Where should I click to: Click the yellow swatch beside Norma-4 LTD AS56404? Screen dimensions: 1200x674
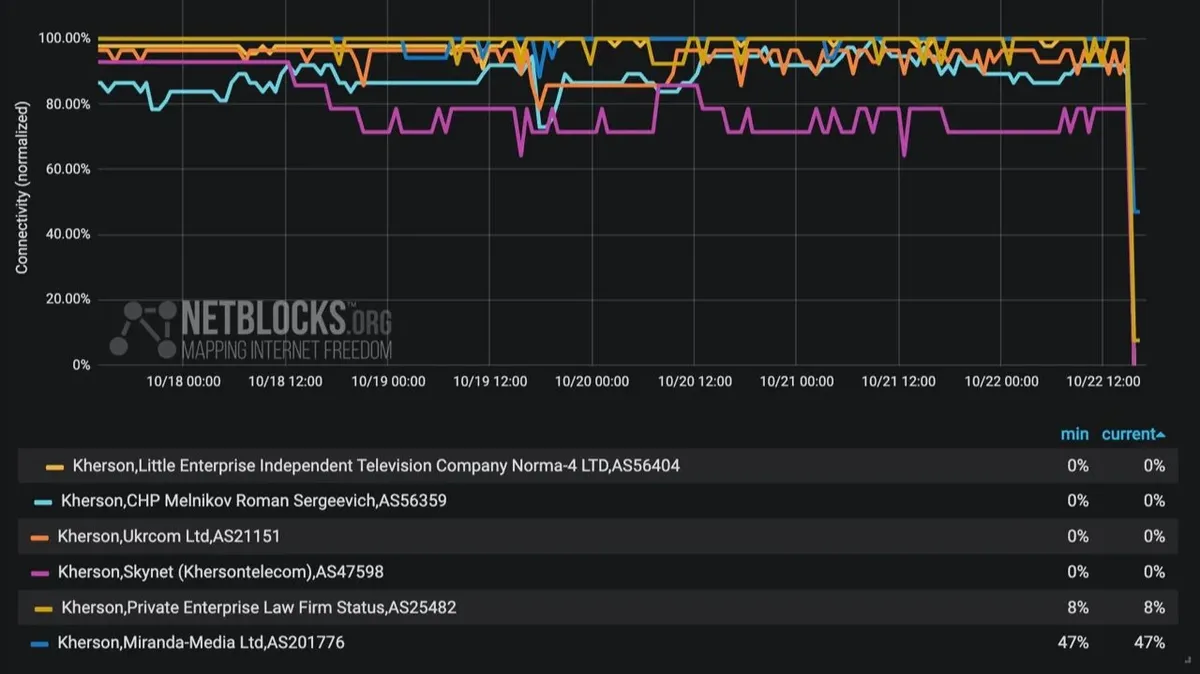(55, 466)
